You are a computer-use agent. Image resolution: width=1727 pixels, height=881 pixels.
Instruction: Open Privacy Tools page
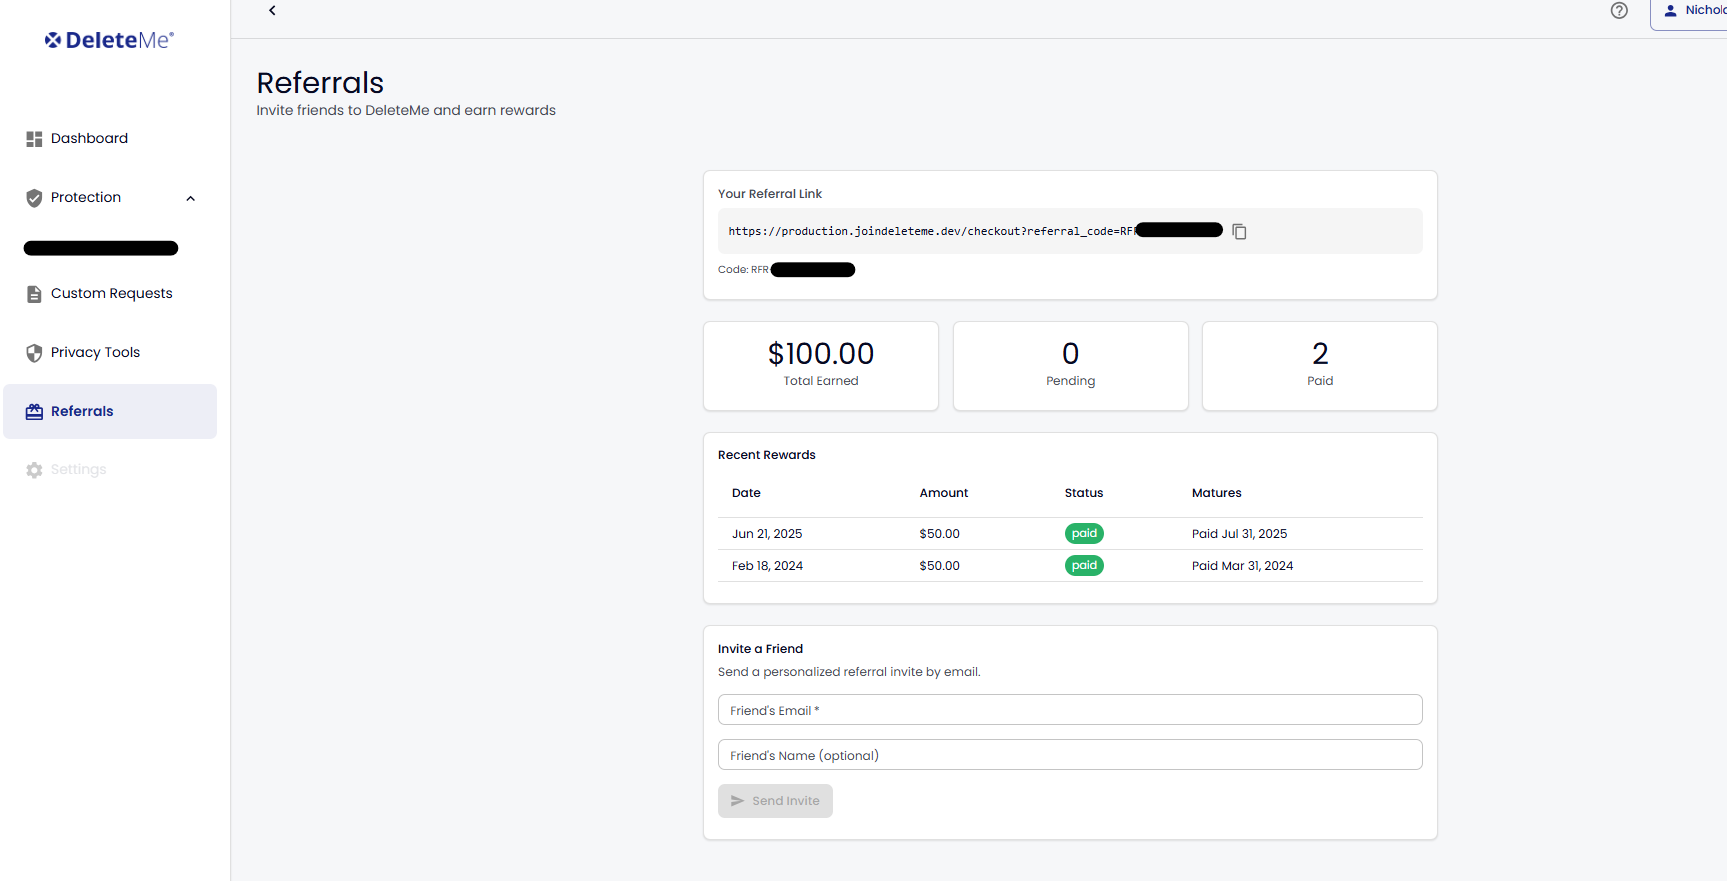110,353
